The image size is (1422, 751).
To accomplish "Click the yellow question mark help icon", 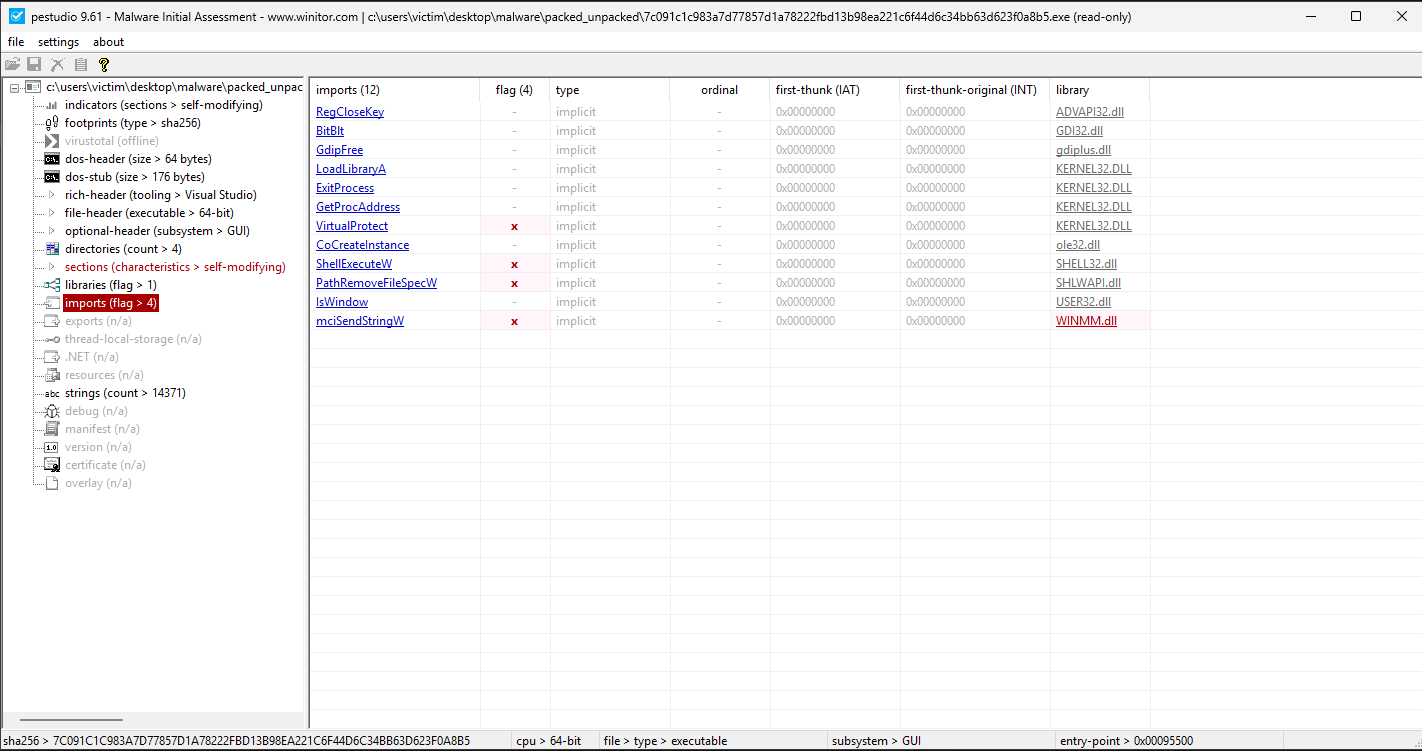I will coord(103,64).
